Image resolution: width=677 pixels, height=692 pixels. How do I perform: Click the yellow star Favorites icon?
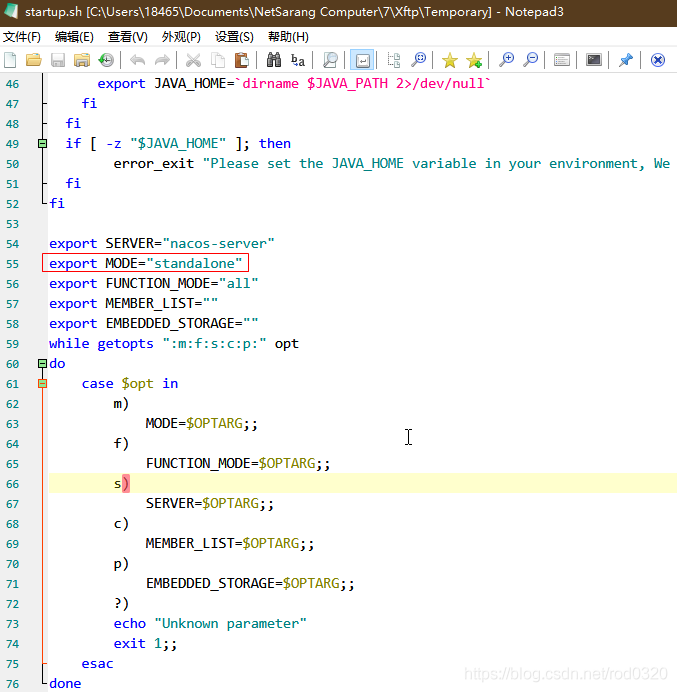(450, 60)
